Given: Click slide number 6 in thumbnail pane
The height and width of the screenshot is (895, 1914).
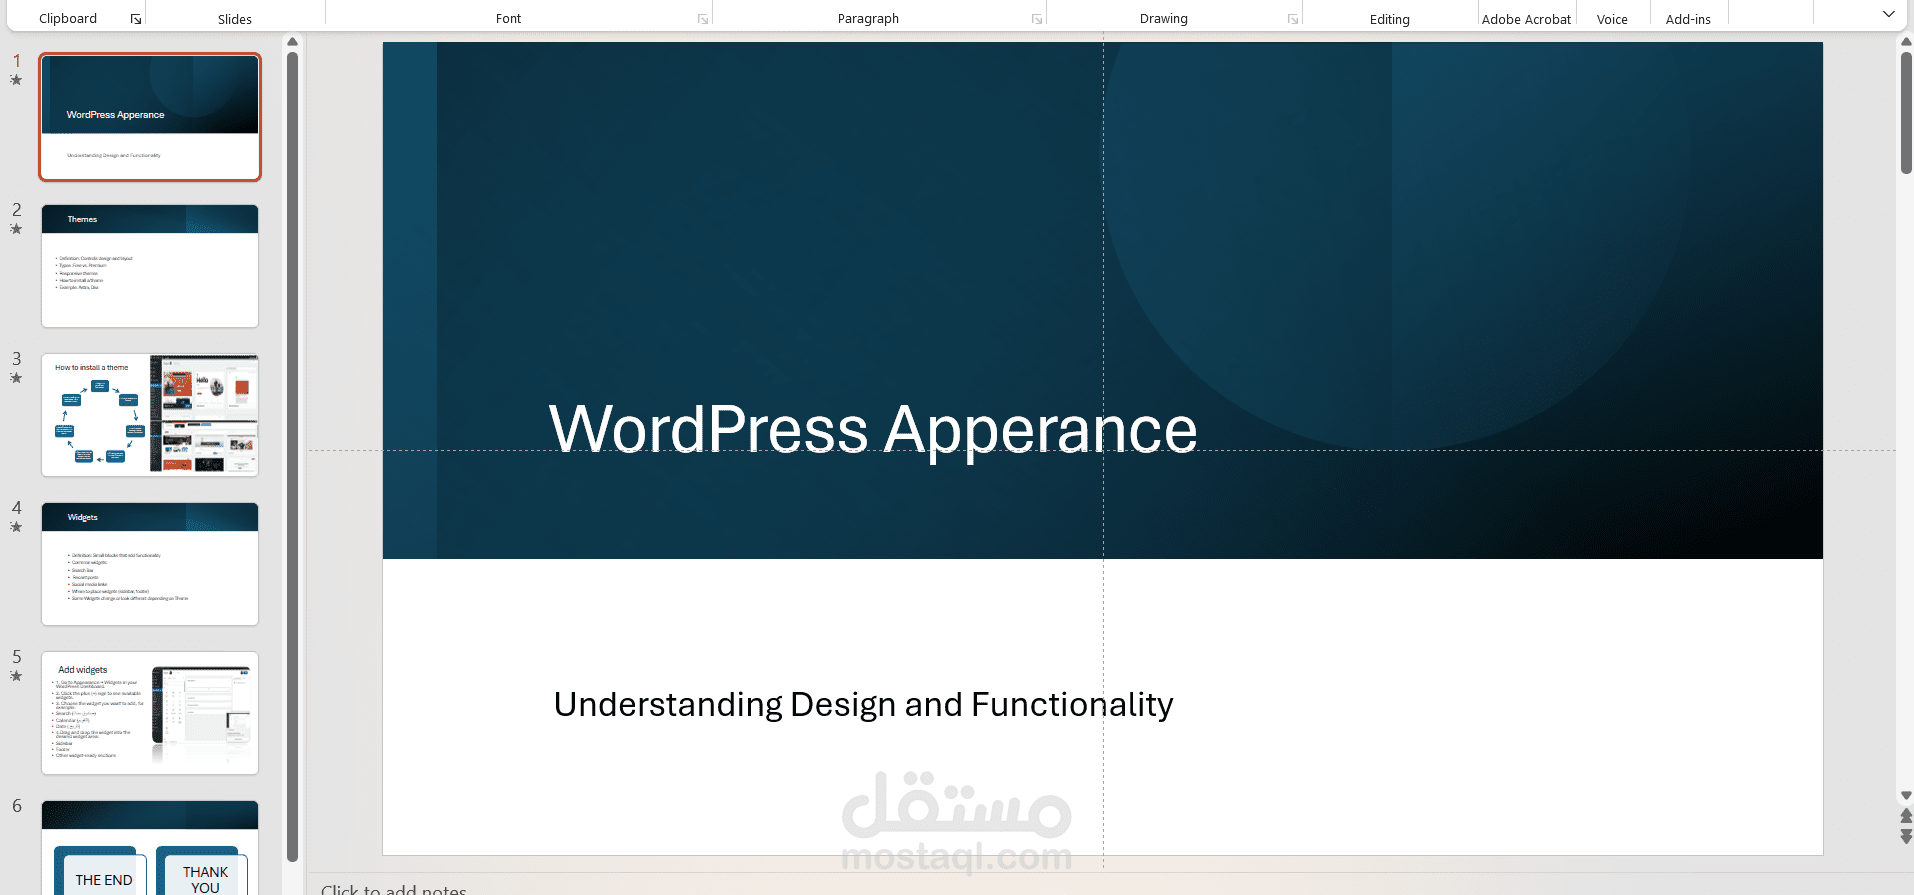Looking at the screenshot, I should pos(17,806).
